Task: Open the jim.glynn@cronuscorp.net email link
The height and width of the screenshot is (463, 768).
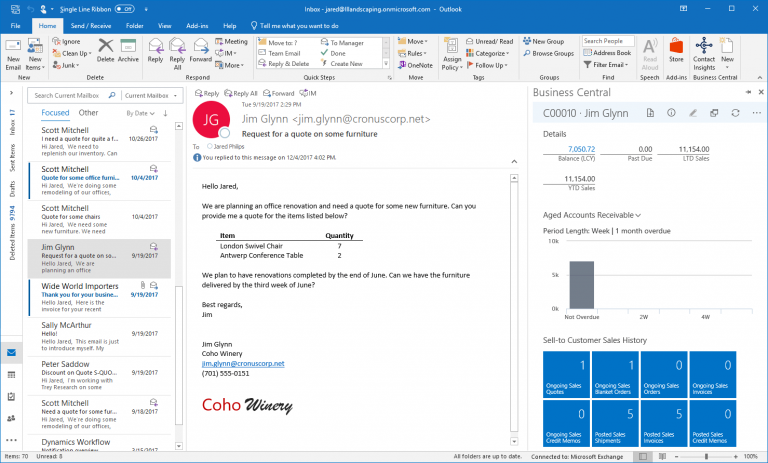Action: (x=243, y=364)
